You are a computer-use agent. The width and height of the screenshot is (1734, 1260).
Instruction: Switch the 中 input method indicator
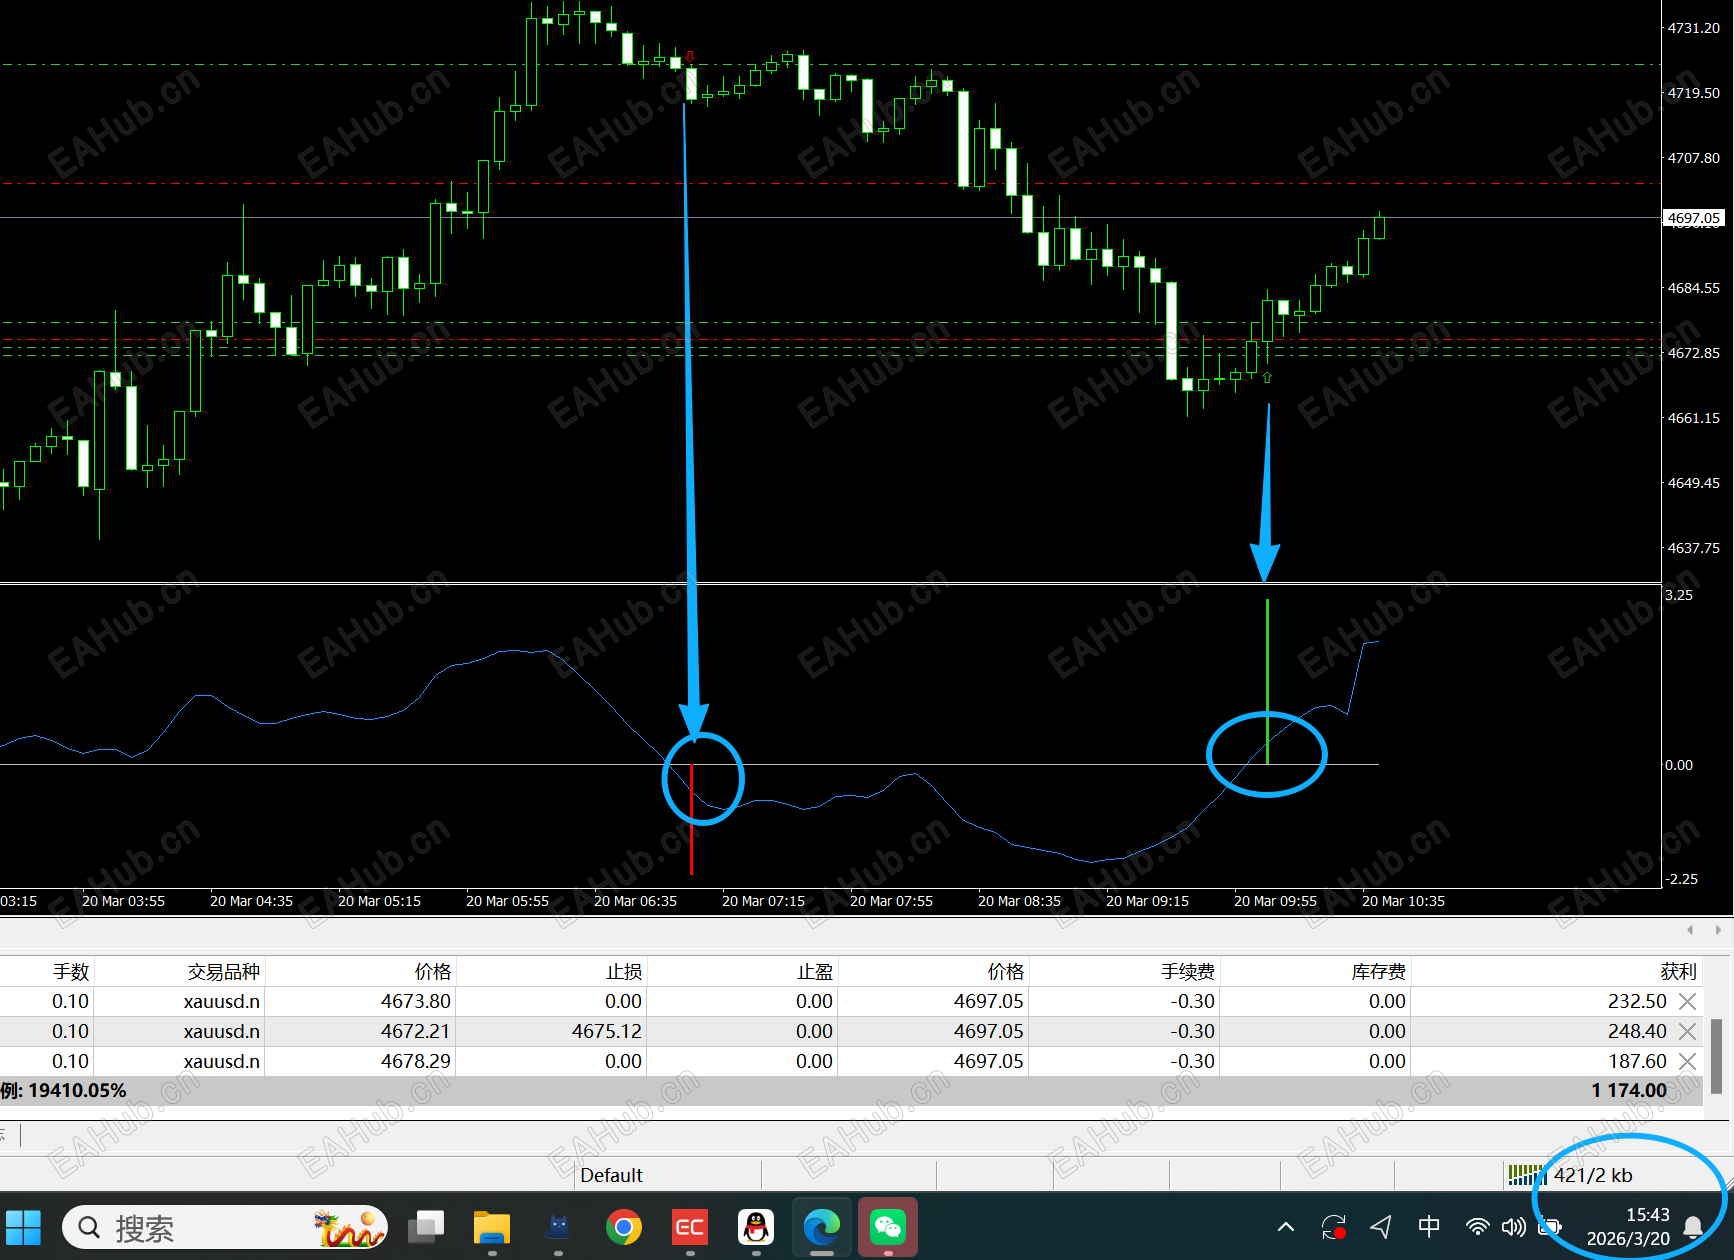[x=1429, y=1226]
